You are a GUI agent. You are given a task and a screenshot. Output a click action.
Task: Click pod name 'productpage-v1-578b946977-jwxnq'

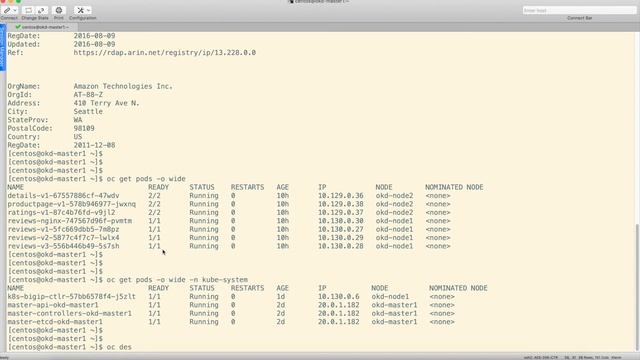[71, 204]
